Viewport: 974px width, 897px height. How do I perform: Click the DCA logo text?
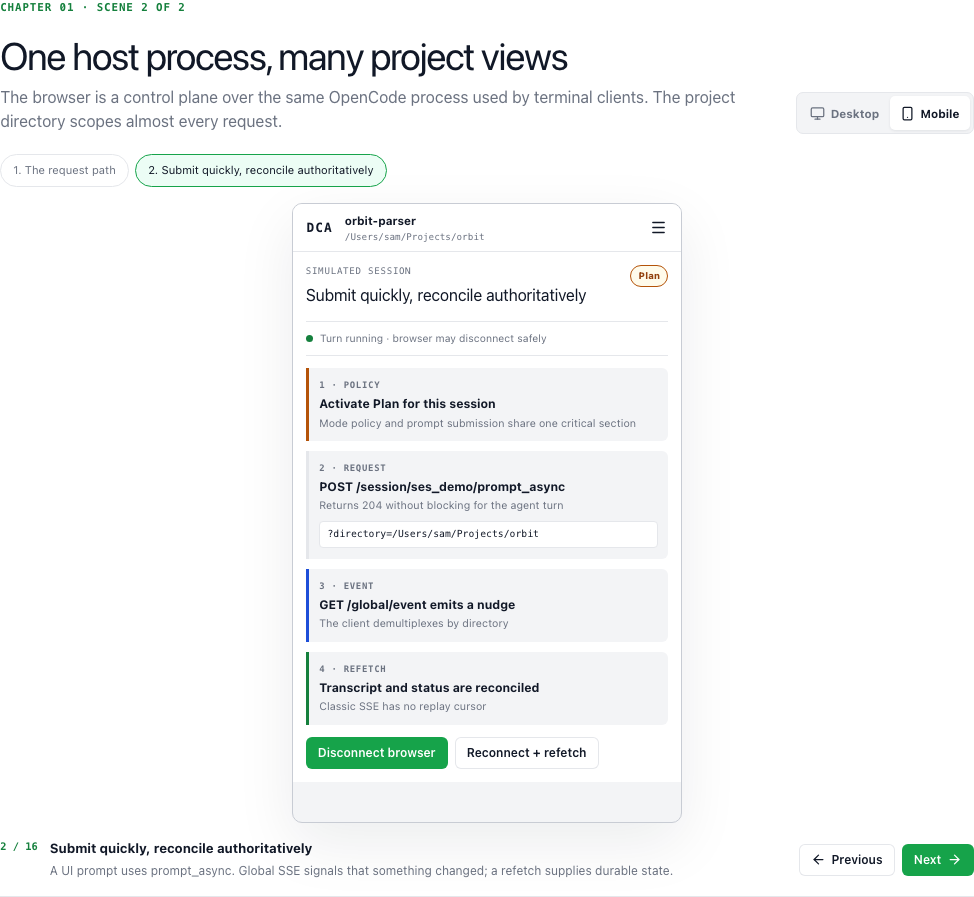(x=319, y=228)
